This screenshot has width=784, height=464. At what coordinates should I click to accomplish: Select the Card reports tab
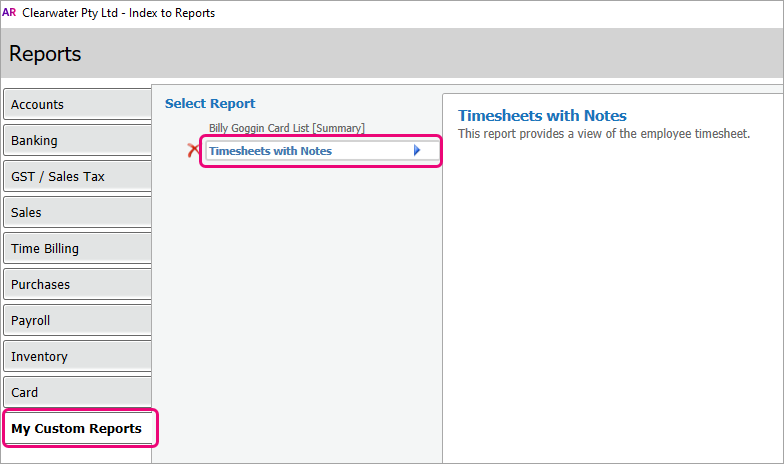tap(78, 392)
